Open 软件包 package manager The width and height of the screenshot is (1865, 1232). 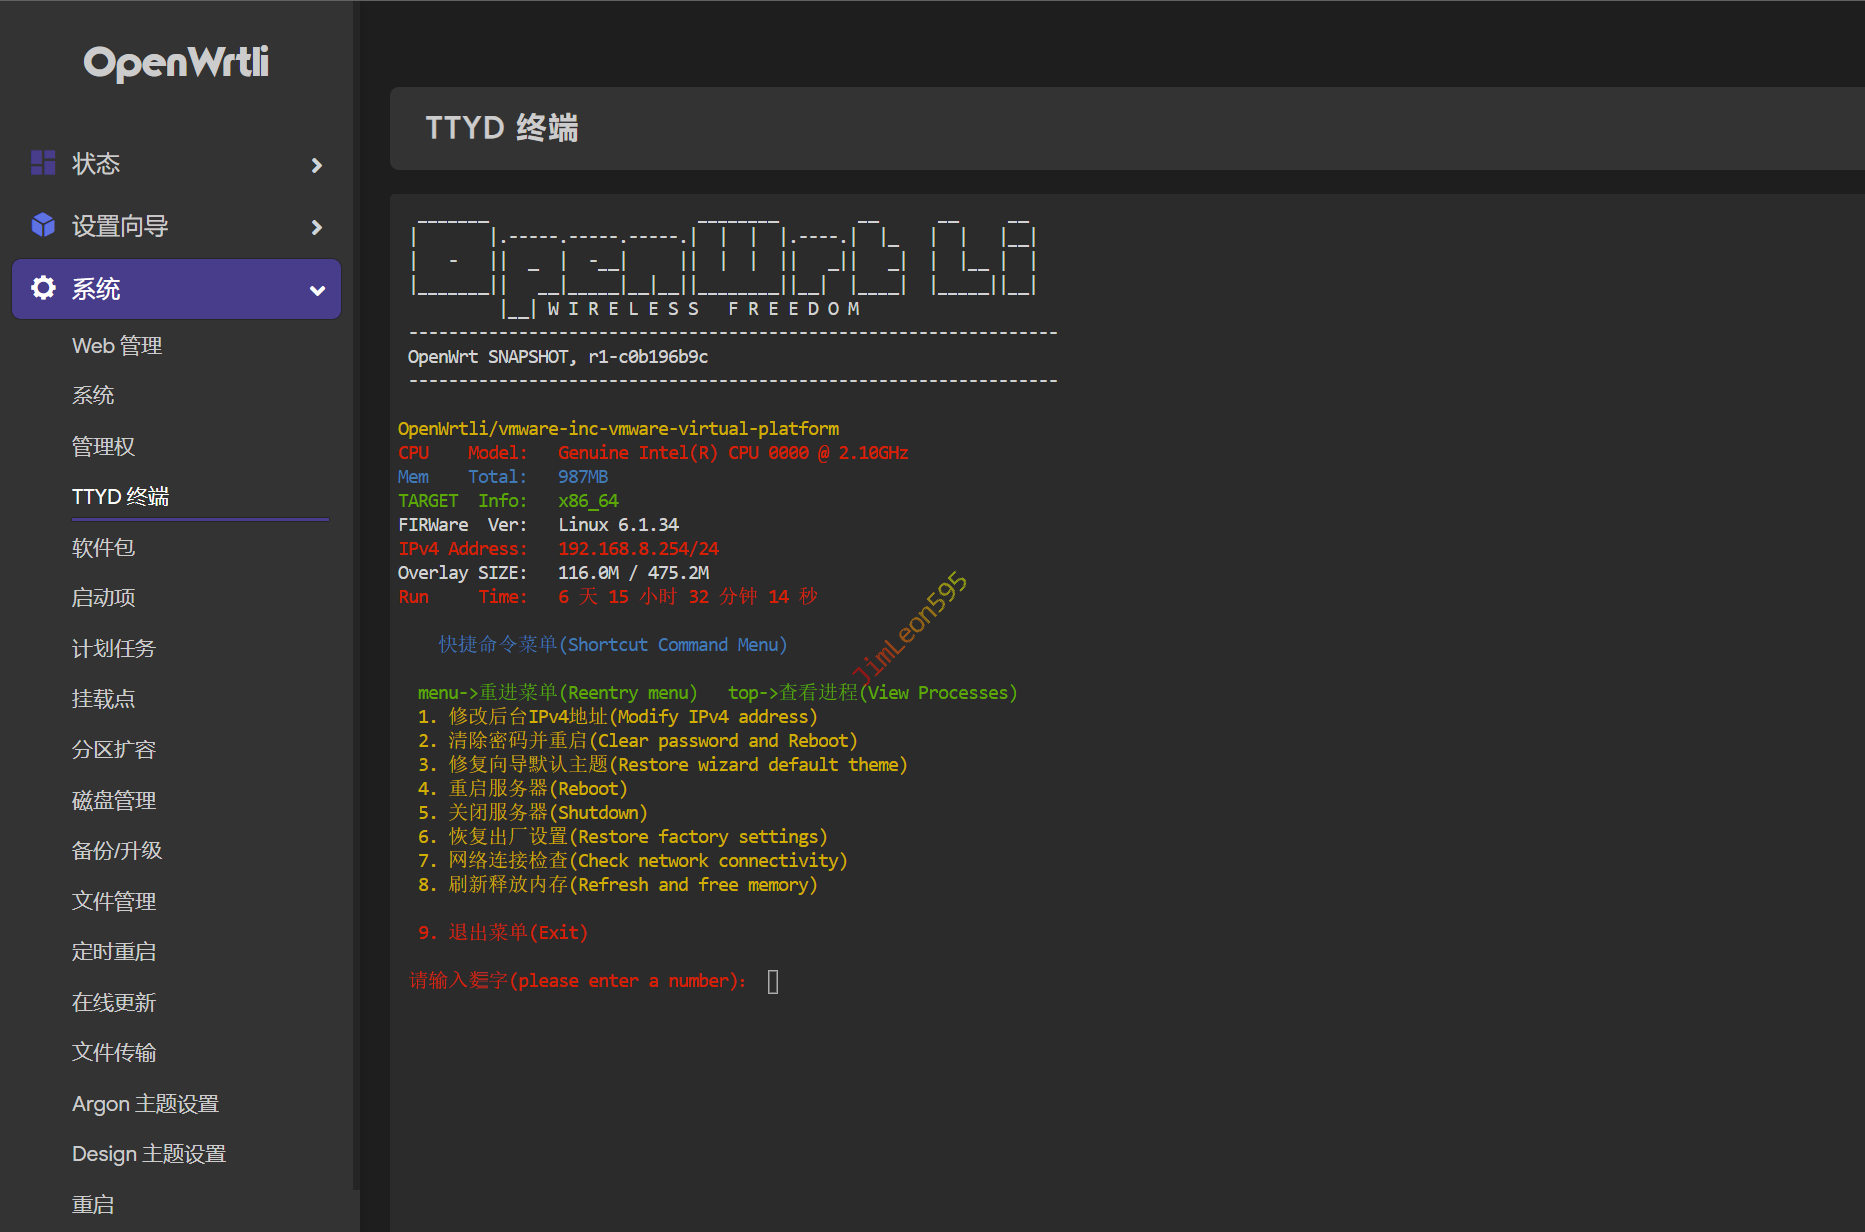(103, 548)
